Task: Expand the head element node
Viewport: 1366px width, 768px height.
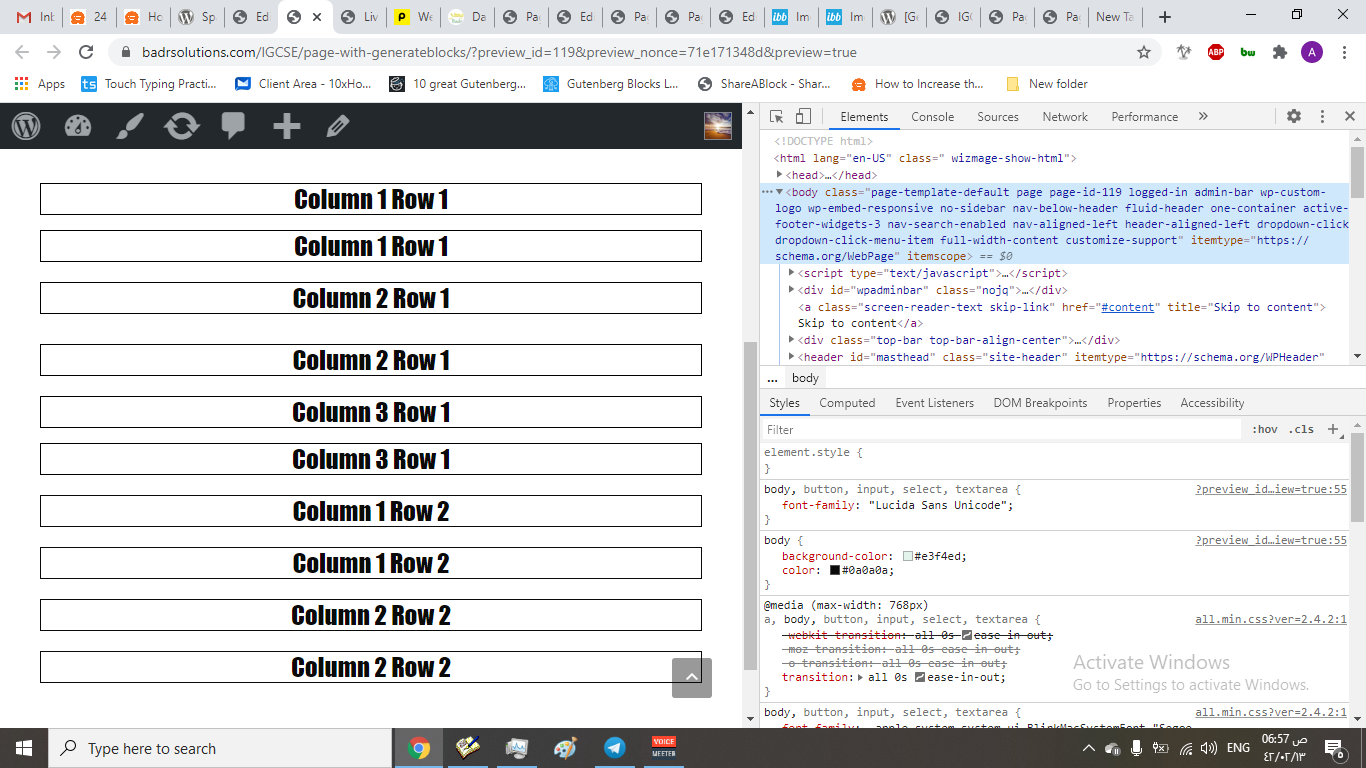Action: (x=780, y=175)
